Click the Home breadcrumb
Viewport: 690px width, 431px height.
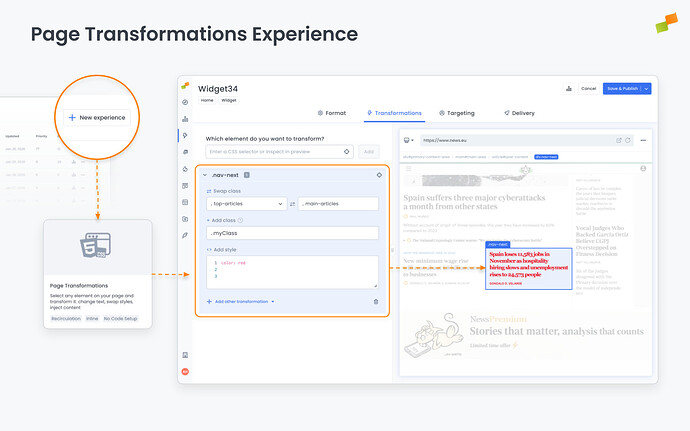coord(207,100)
